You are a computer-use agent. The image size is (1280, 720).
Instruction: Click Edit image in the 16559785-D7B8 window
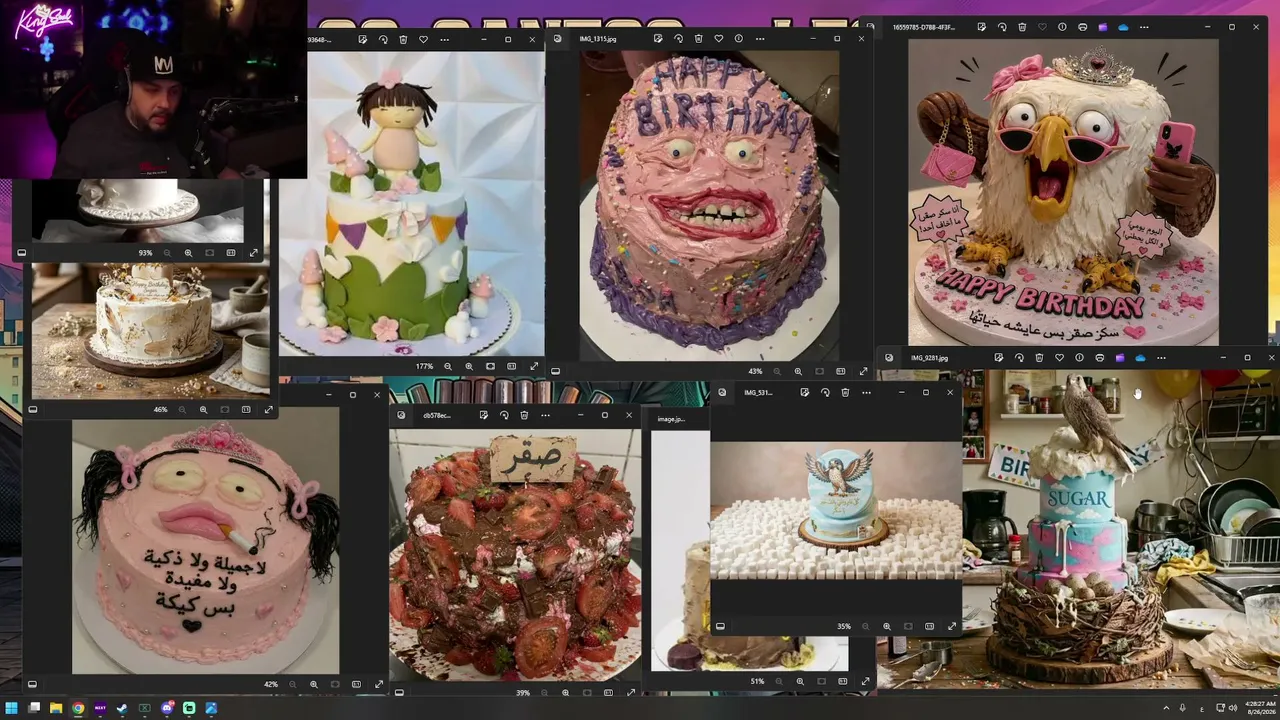pyautogui.click(x=982, y=27)
